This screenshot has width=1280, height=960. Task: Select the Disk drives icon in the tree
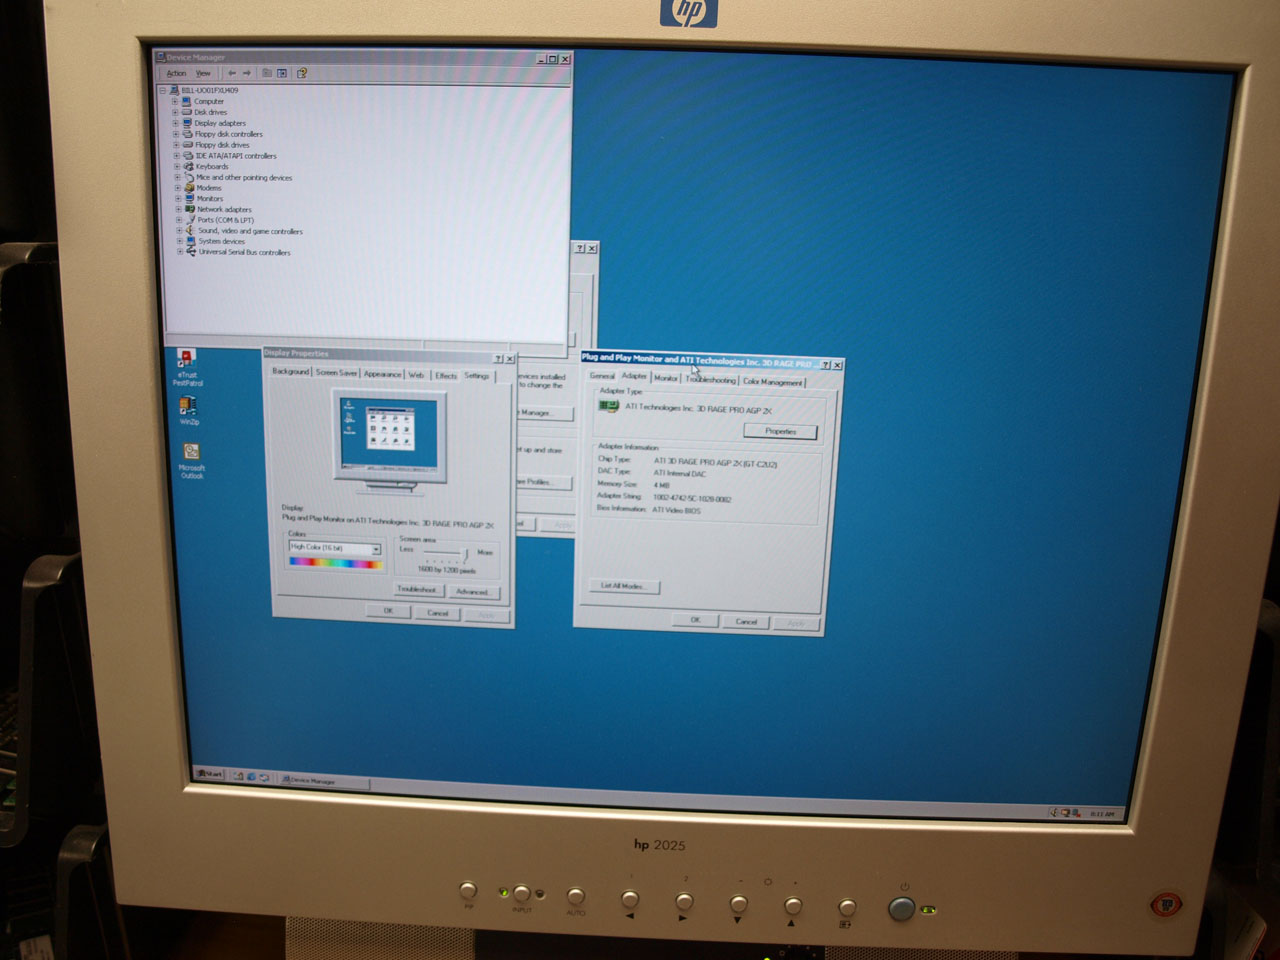pos(187,112)
